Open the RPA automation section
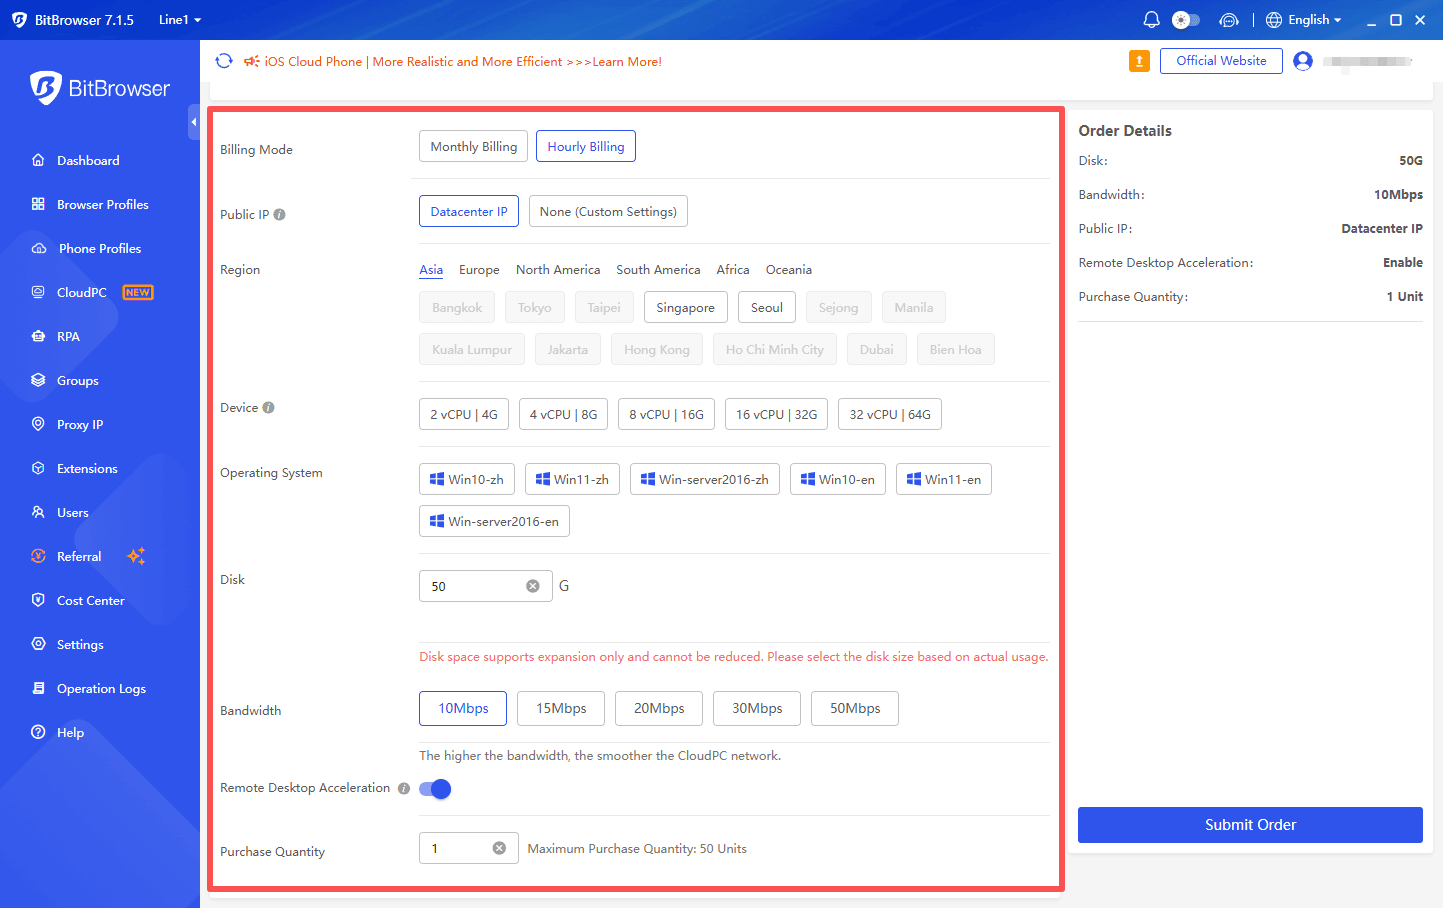Image resolution: width=1443 pixels, height=908 pixels. [x=68, y=336]
